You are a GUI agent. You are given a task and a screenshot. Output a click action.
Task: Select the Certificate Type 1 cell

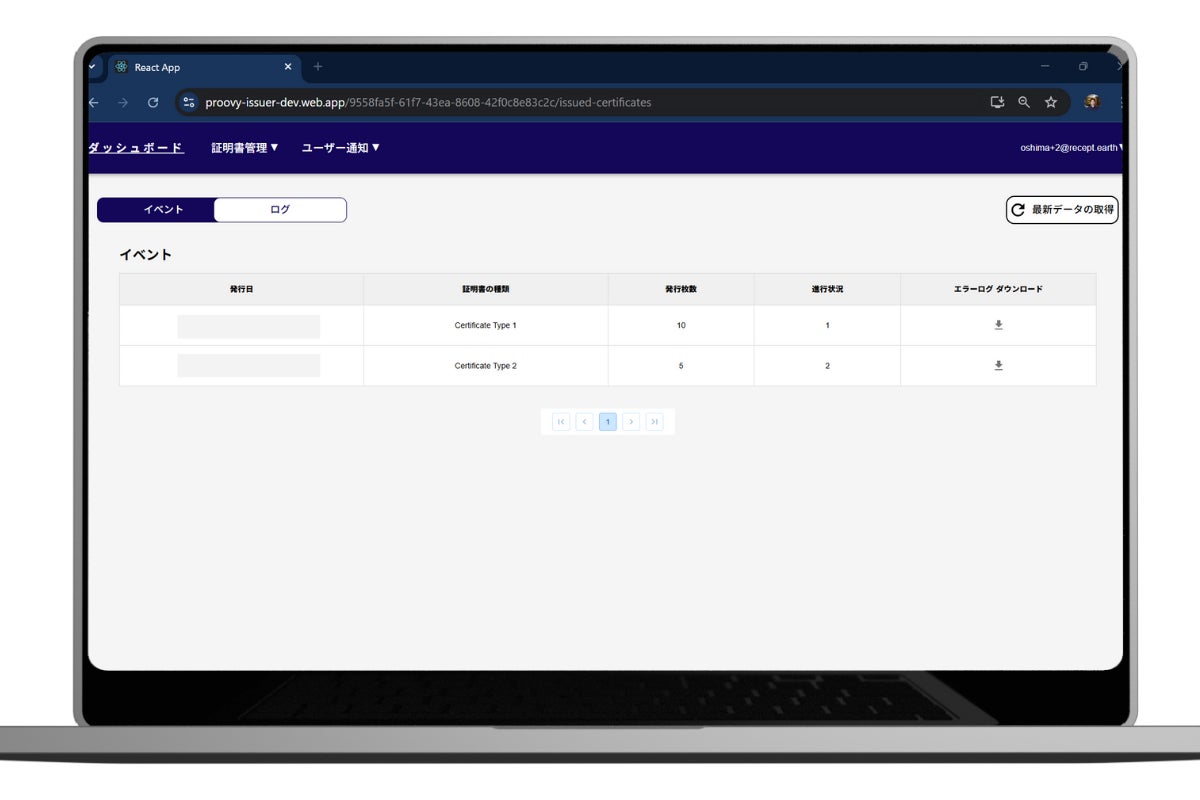point(486,325)
